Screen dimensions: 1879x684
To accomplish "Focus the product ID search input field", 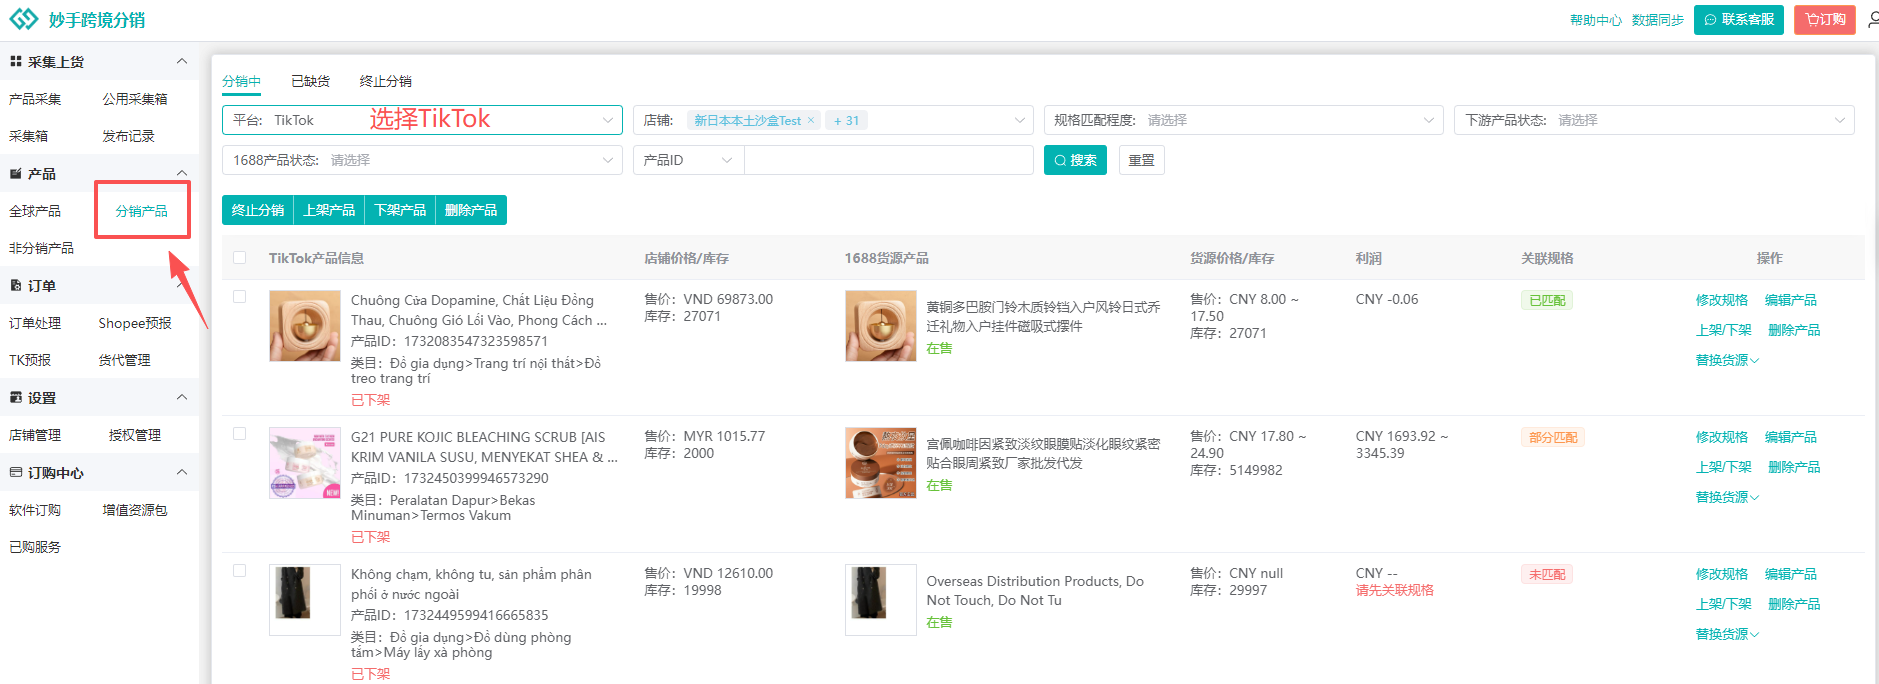I will coord(889,160).
